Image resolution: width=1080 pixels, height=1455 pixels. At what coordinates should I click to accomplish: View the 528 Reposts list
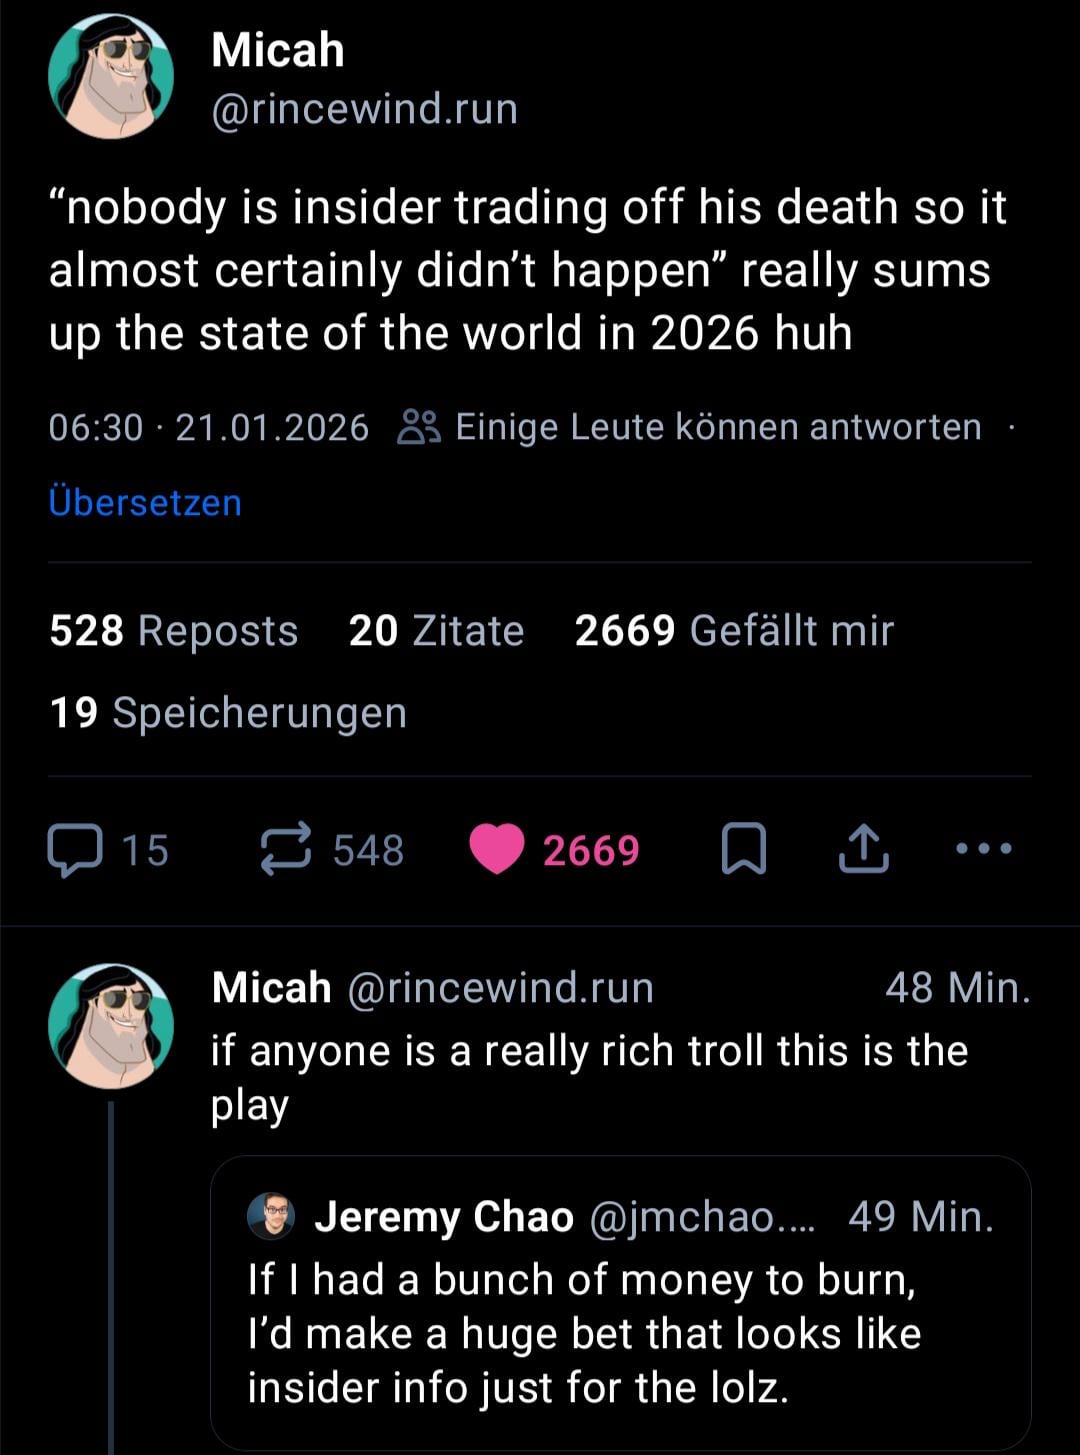pyautogui.click(x=174, y=631)
